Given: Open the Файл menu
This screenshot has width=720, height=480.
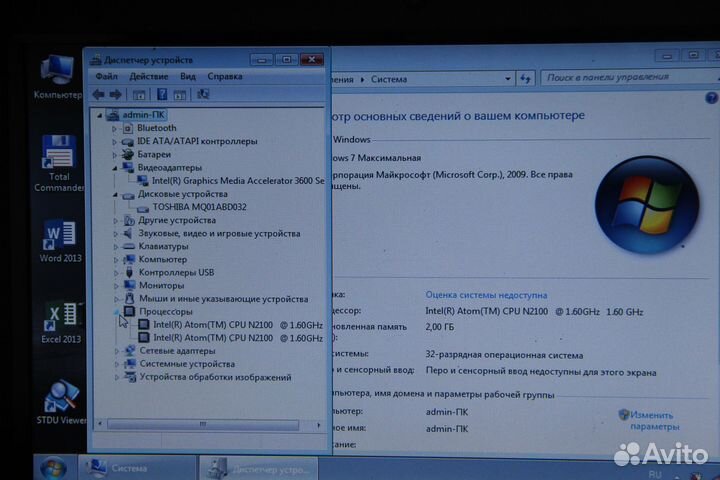Looking at the screenshot, I should (107, 76).
